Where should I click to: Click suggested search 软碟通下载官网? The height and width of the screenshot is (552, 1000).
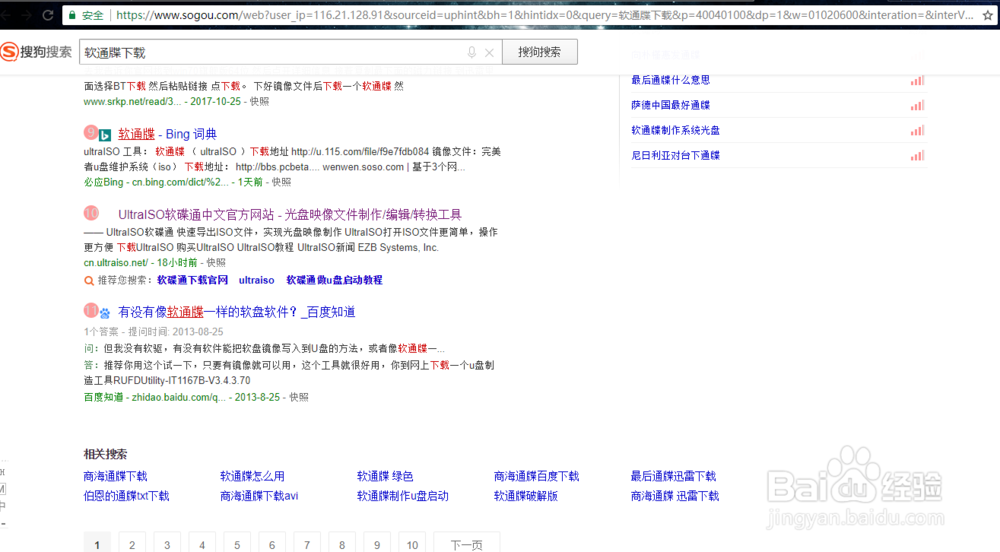tap(193, 280)
